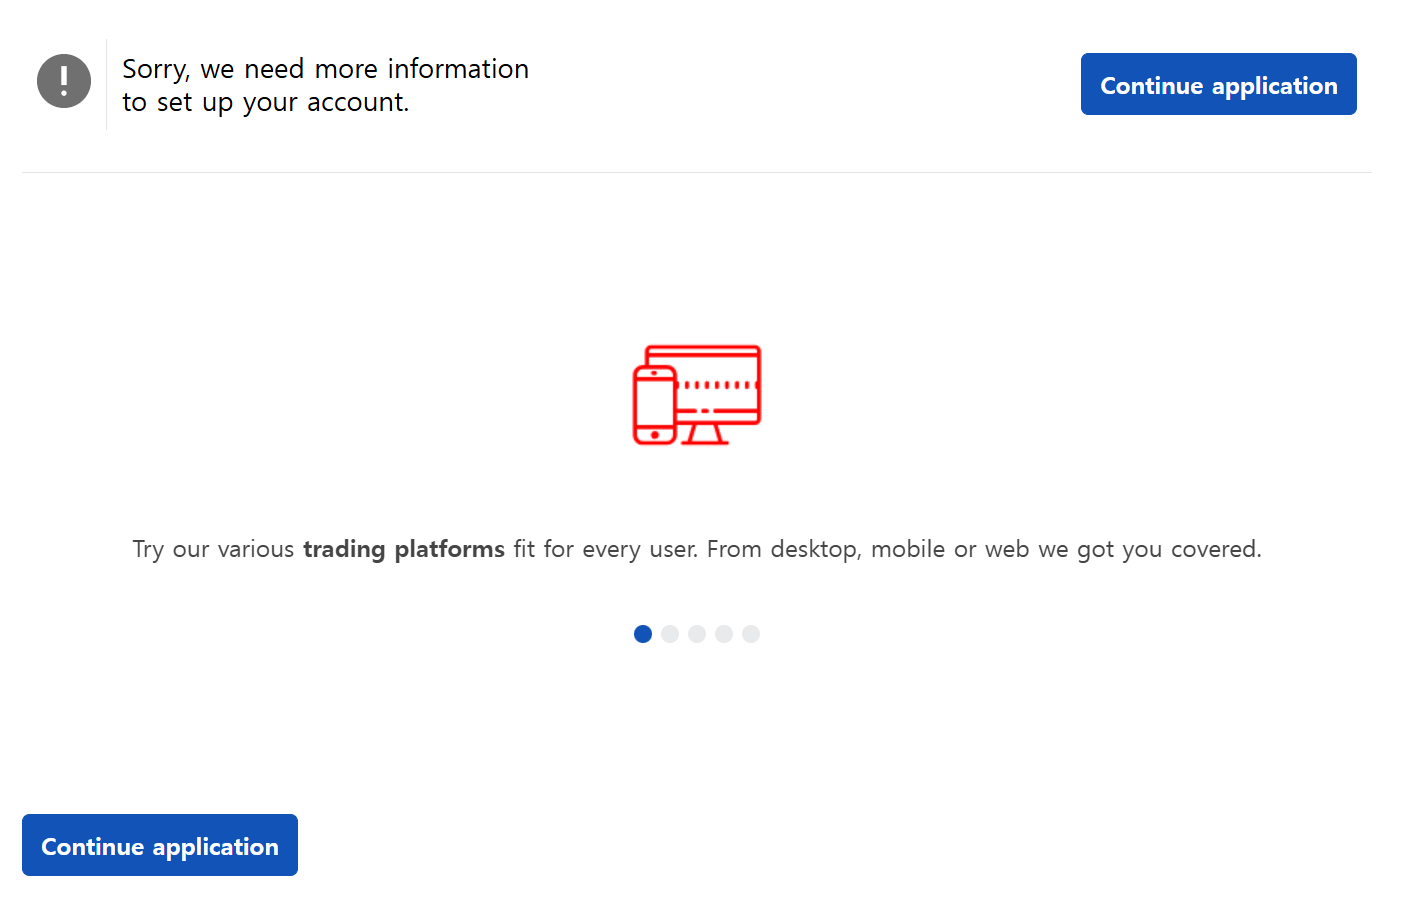Image resolution: width=1405 pixels, height=906 pixels.
Task: Go to the second carousel slide dot
Action: [x=670, y=634]
